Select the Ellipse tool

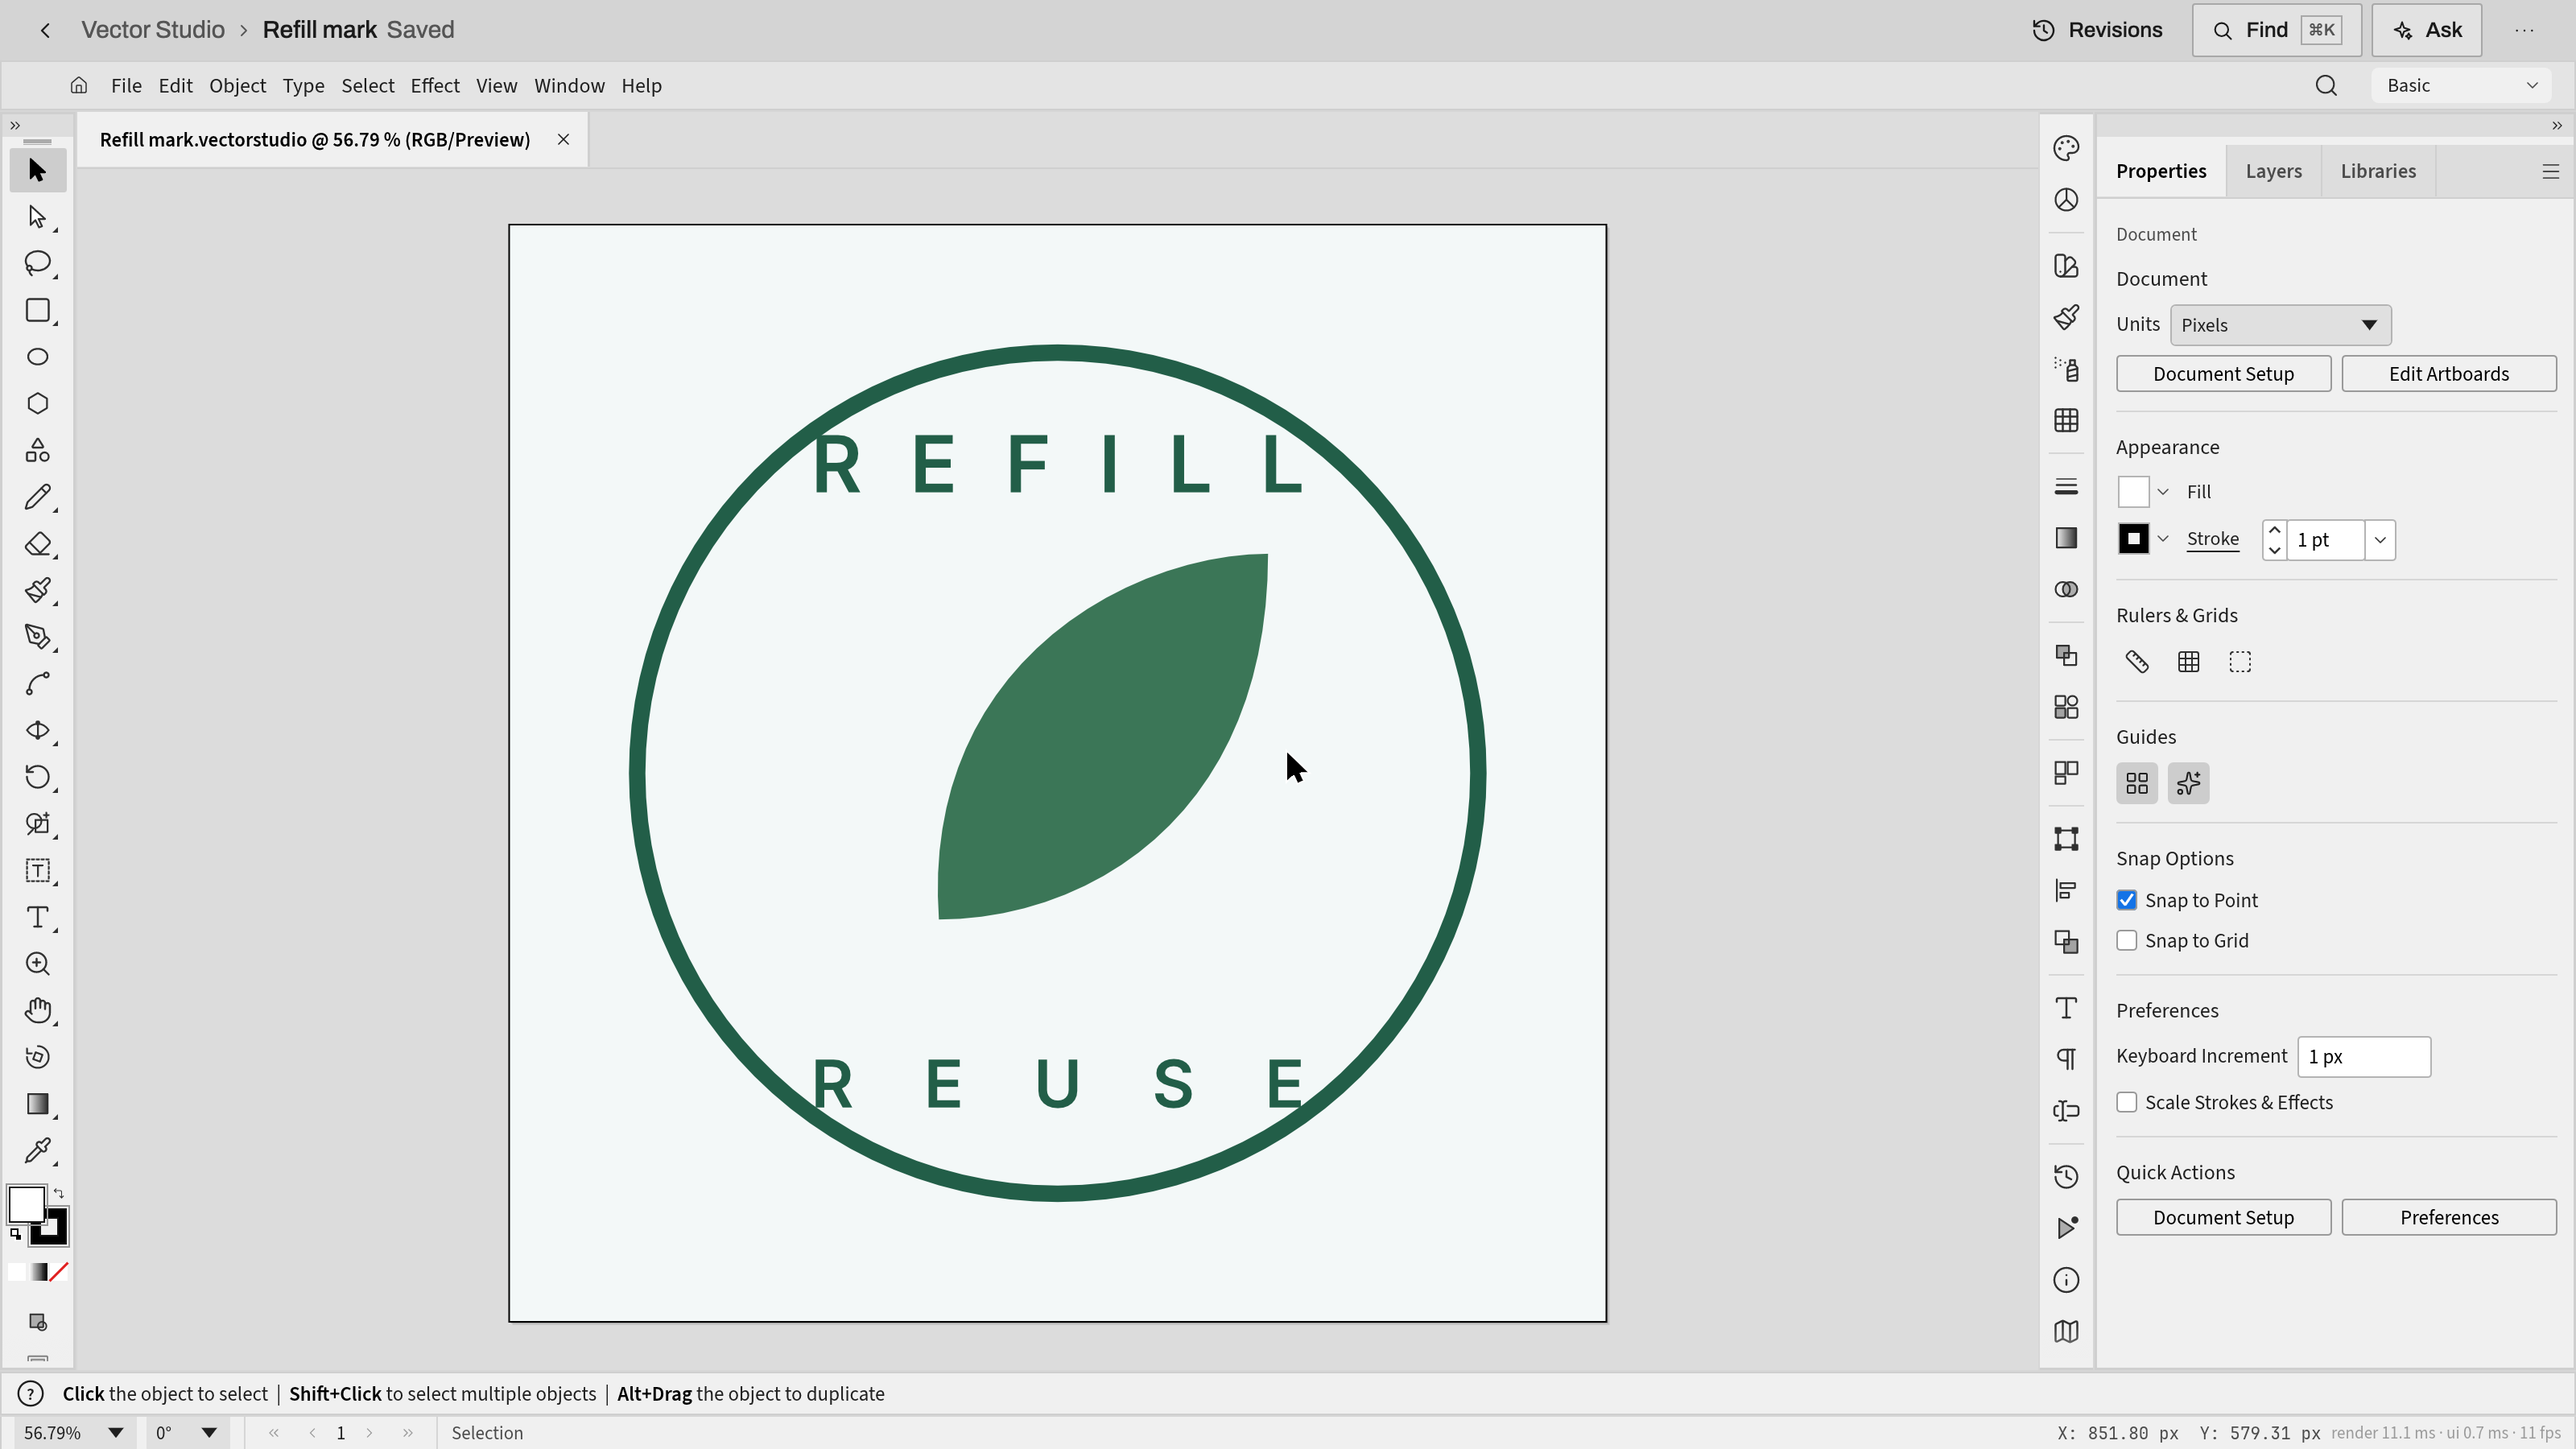click(x=37, y=357)
